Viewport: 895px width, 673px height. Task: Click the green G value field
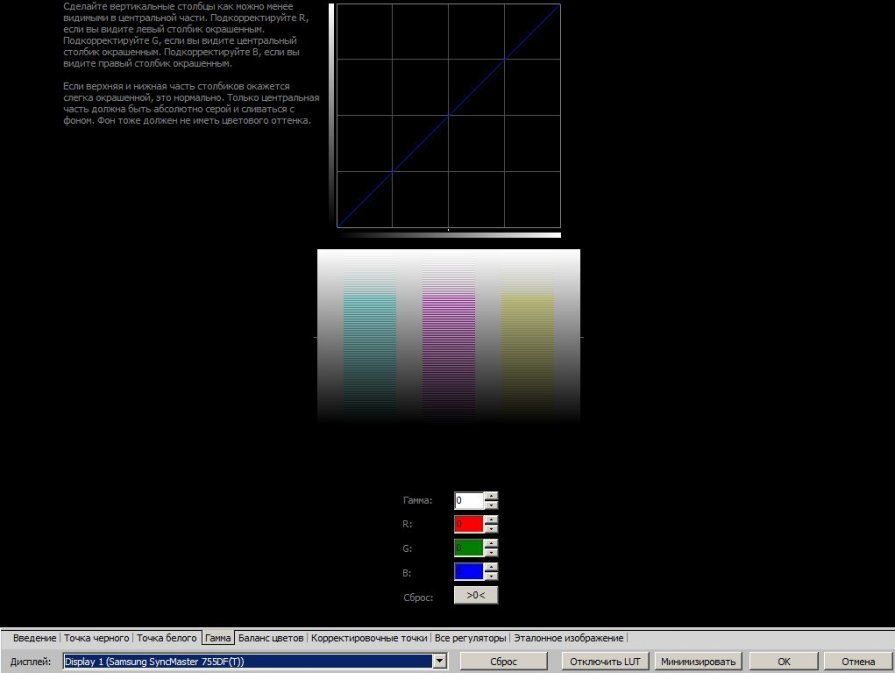tap(469, 549)
